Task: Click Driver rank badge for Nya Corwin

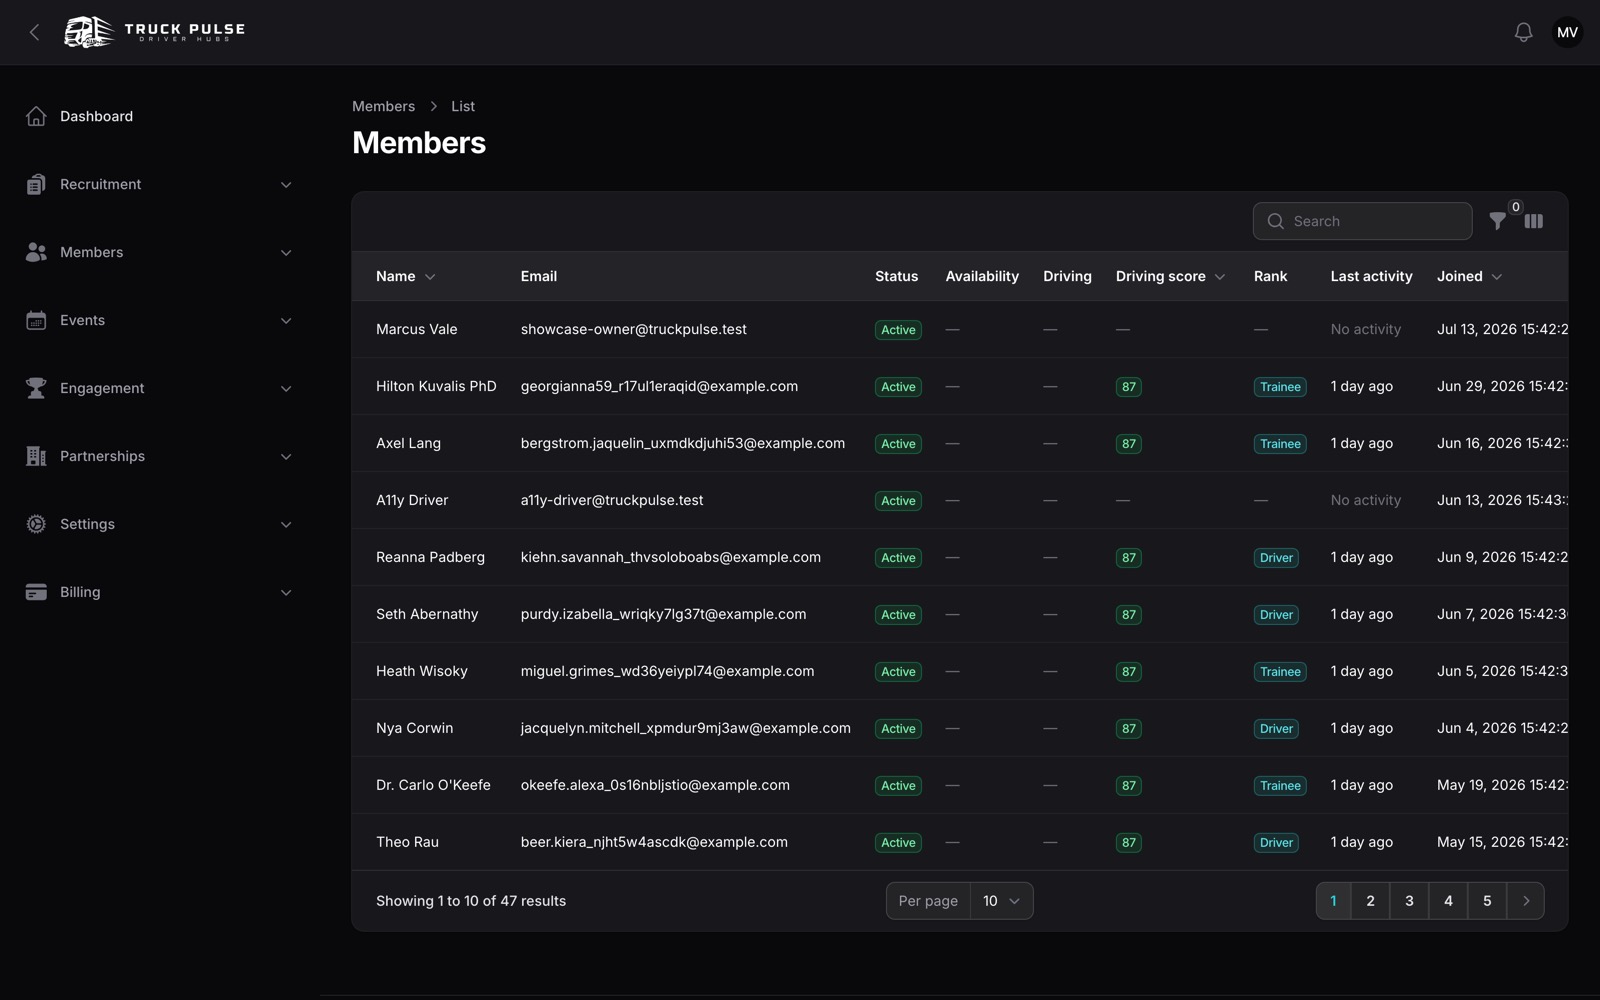Action: coord(1276,729)
